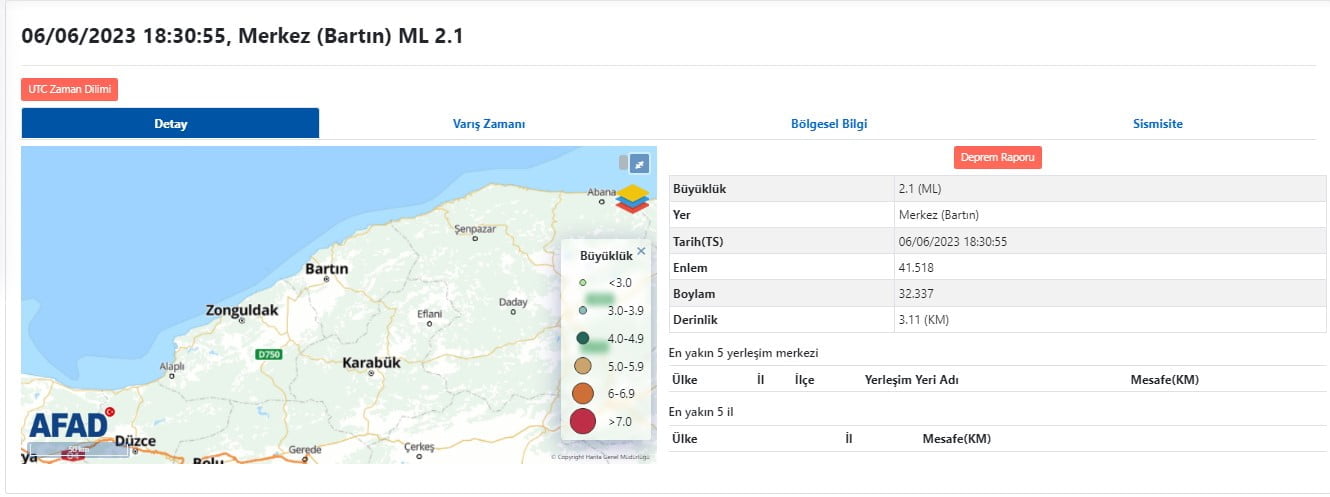Click the map scale bar
This screenshot has width=1330, height=497.
[76, 452]
